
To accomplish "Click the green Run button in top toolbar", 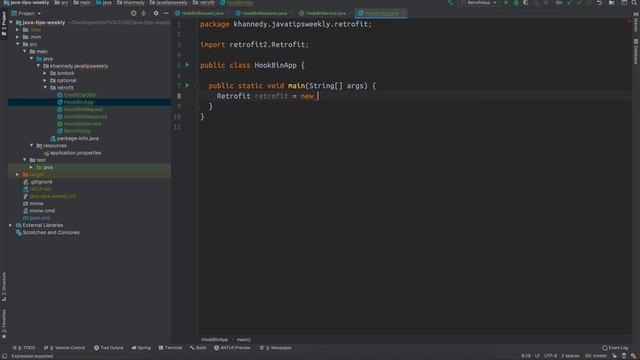I will (x=507, y=2).
